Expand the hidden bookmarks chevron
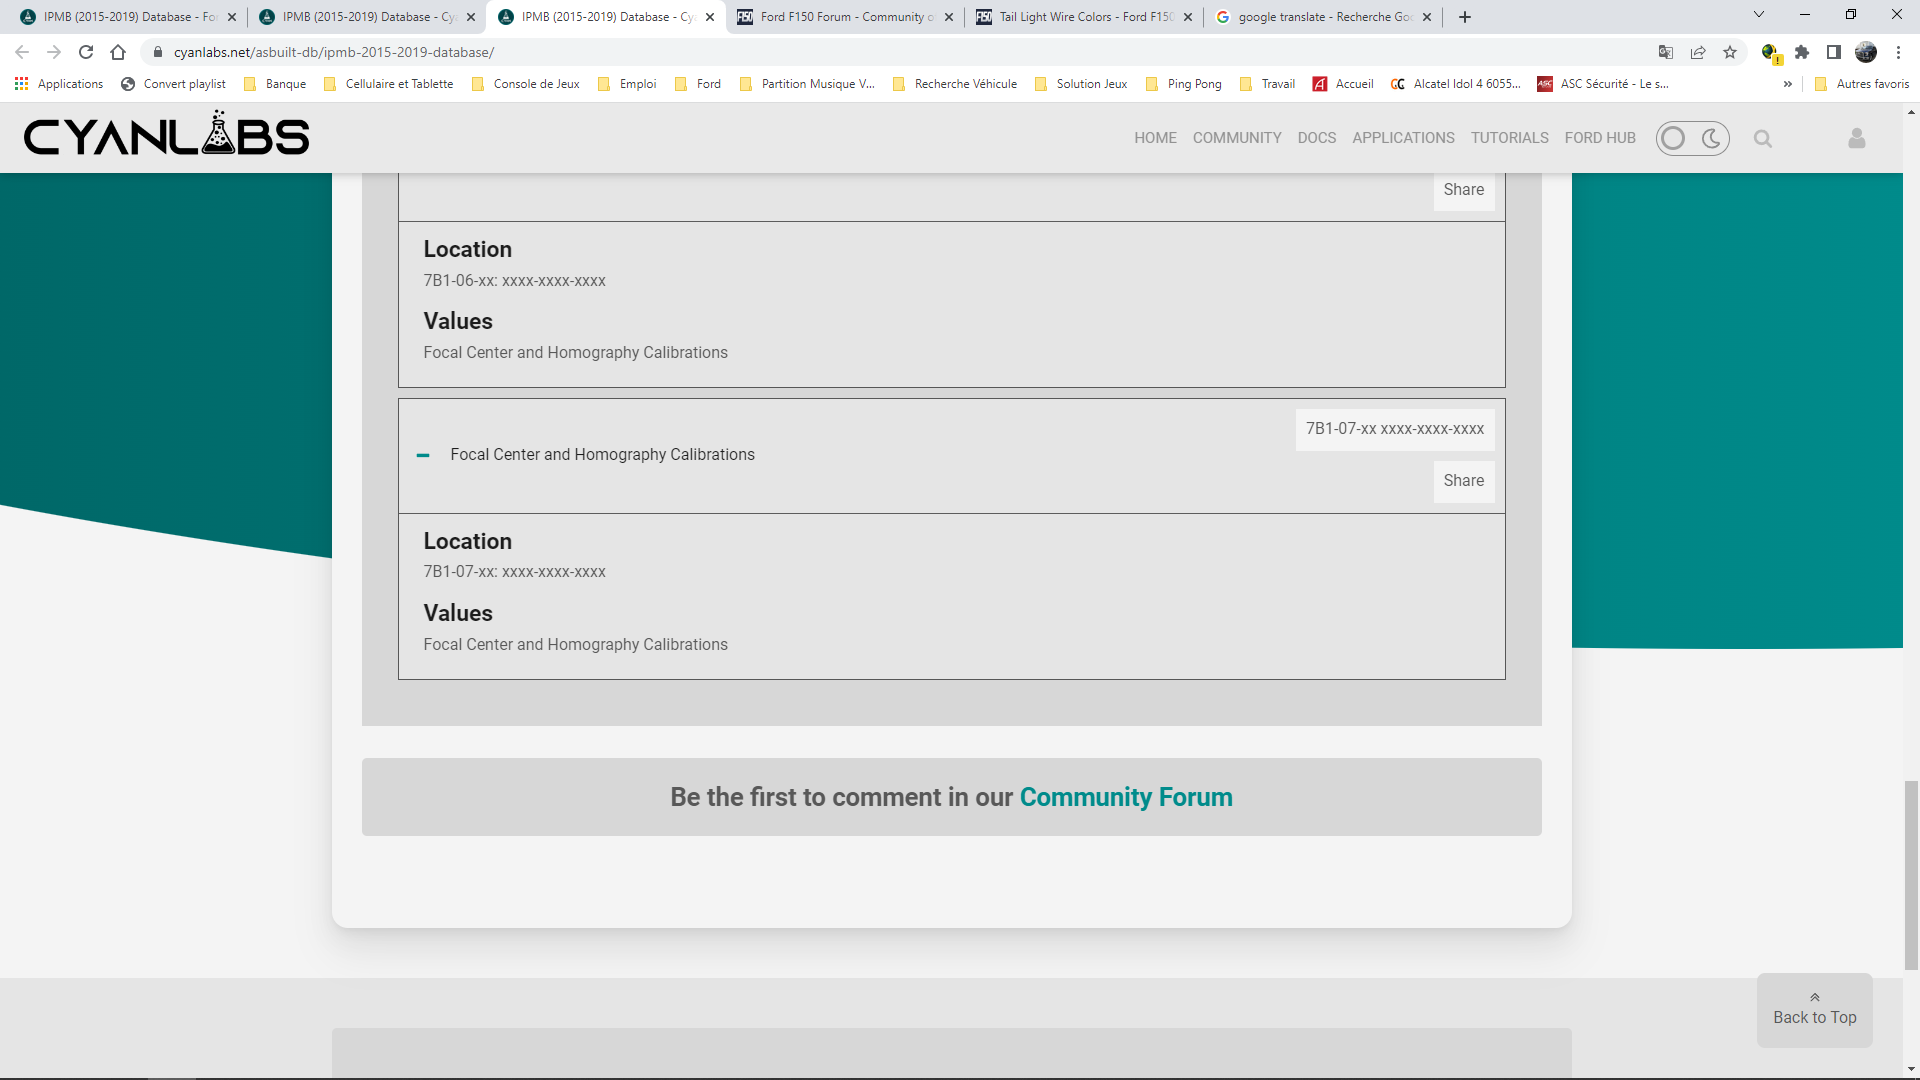Image resolution: width=1920 pixels, height=1080 pixels. click(1788, 84)
